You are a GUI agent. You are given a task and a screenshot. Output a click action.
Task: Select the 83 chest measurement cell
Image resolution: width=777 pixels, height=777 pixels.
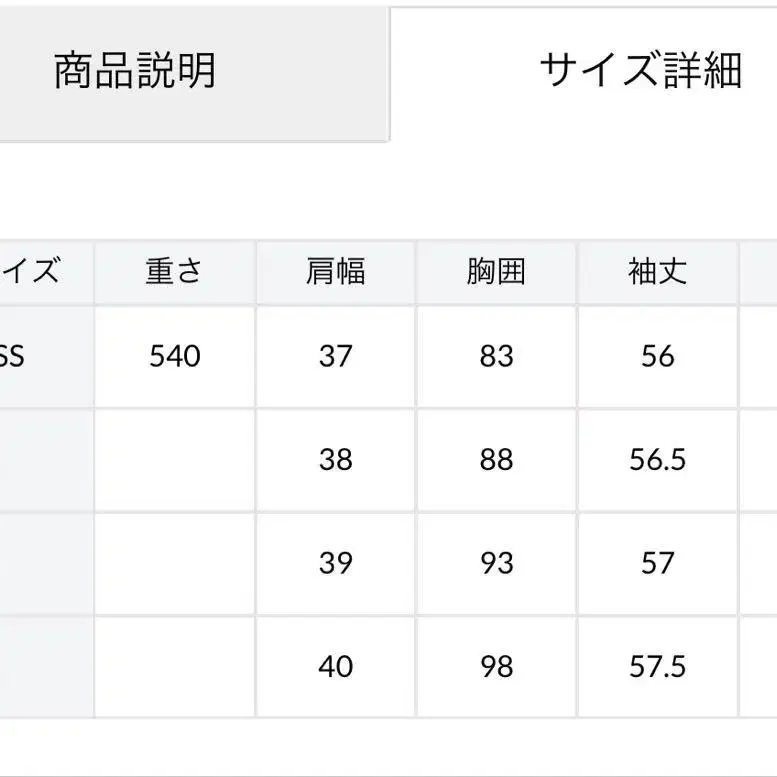[496, 356]
